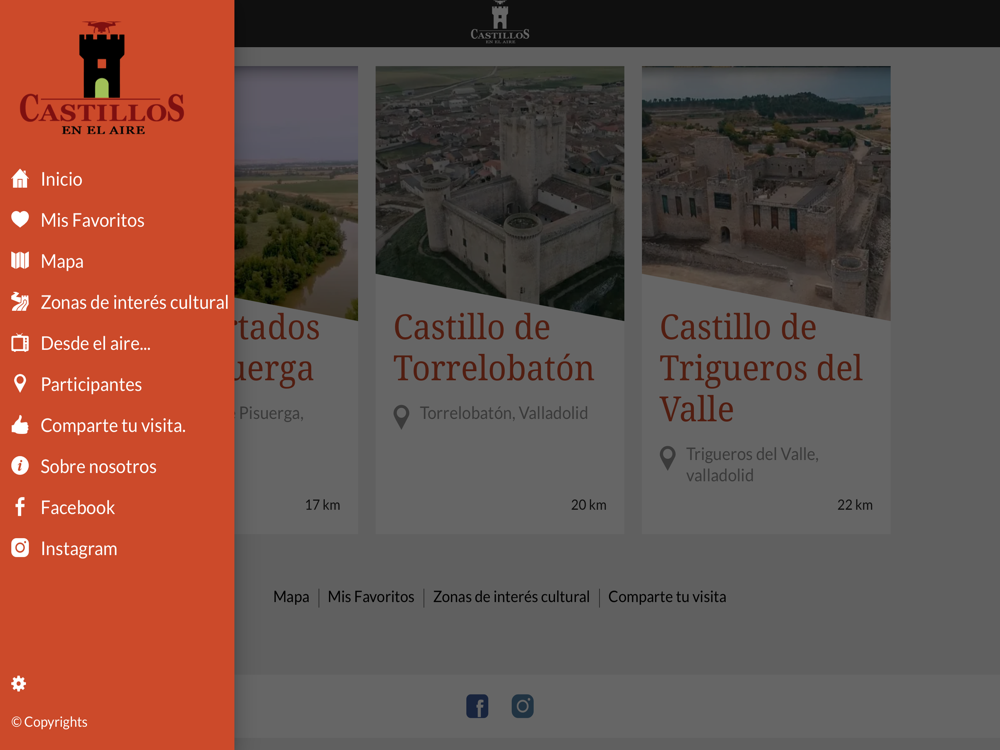Click the Facebook icon in the sidebar menu
1000x750 pixels.
pyautogui.click(x=20, y=507)
